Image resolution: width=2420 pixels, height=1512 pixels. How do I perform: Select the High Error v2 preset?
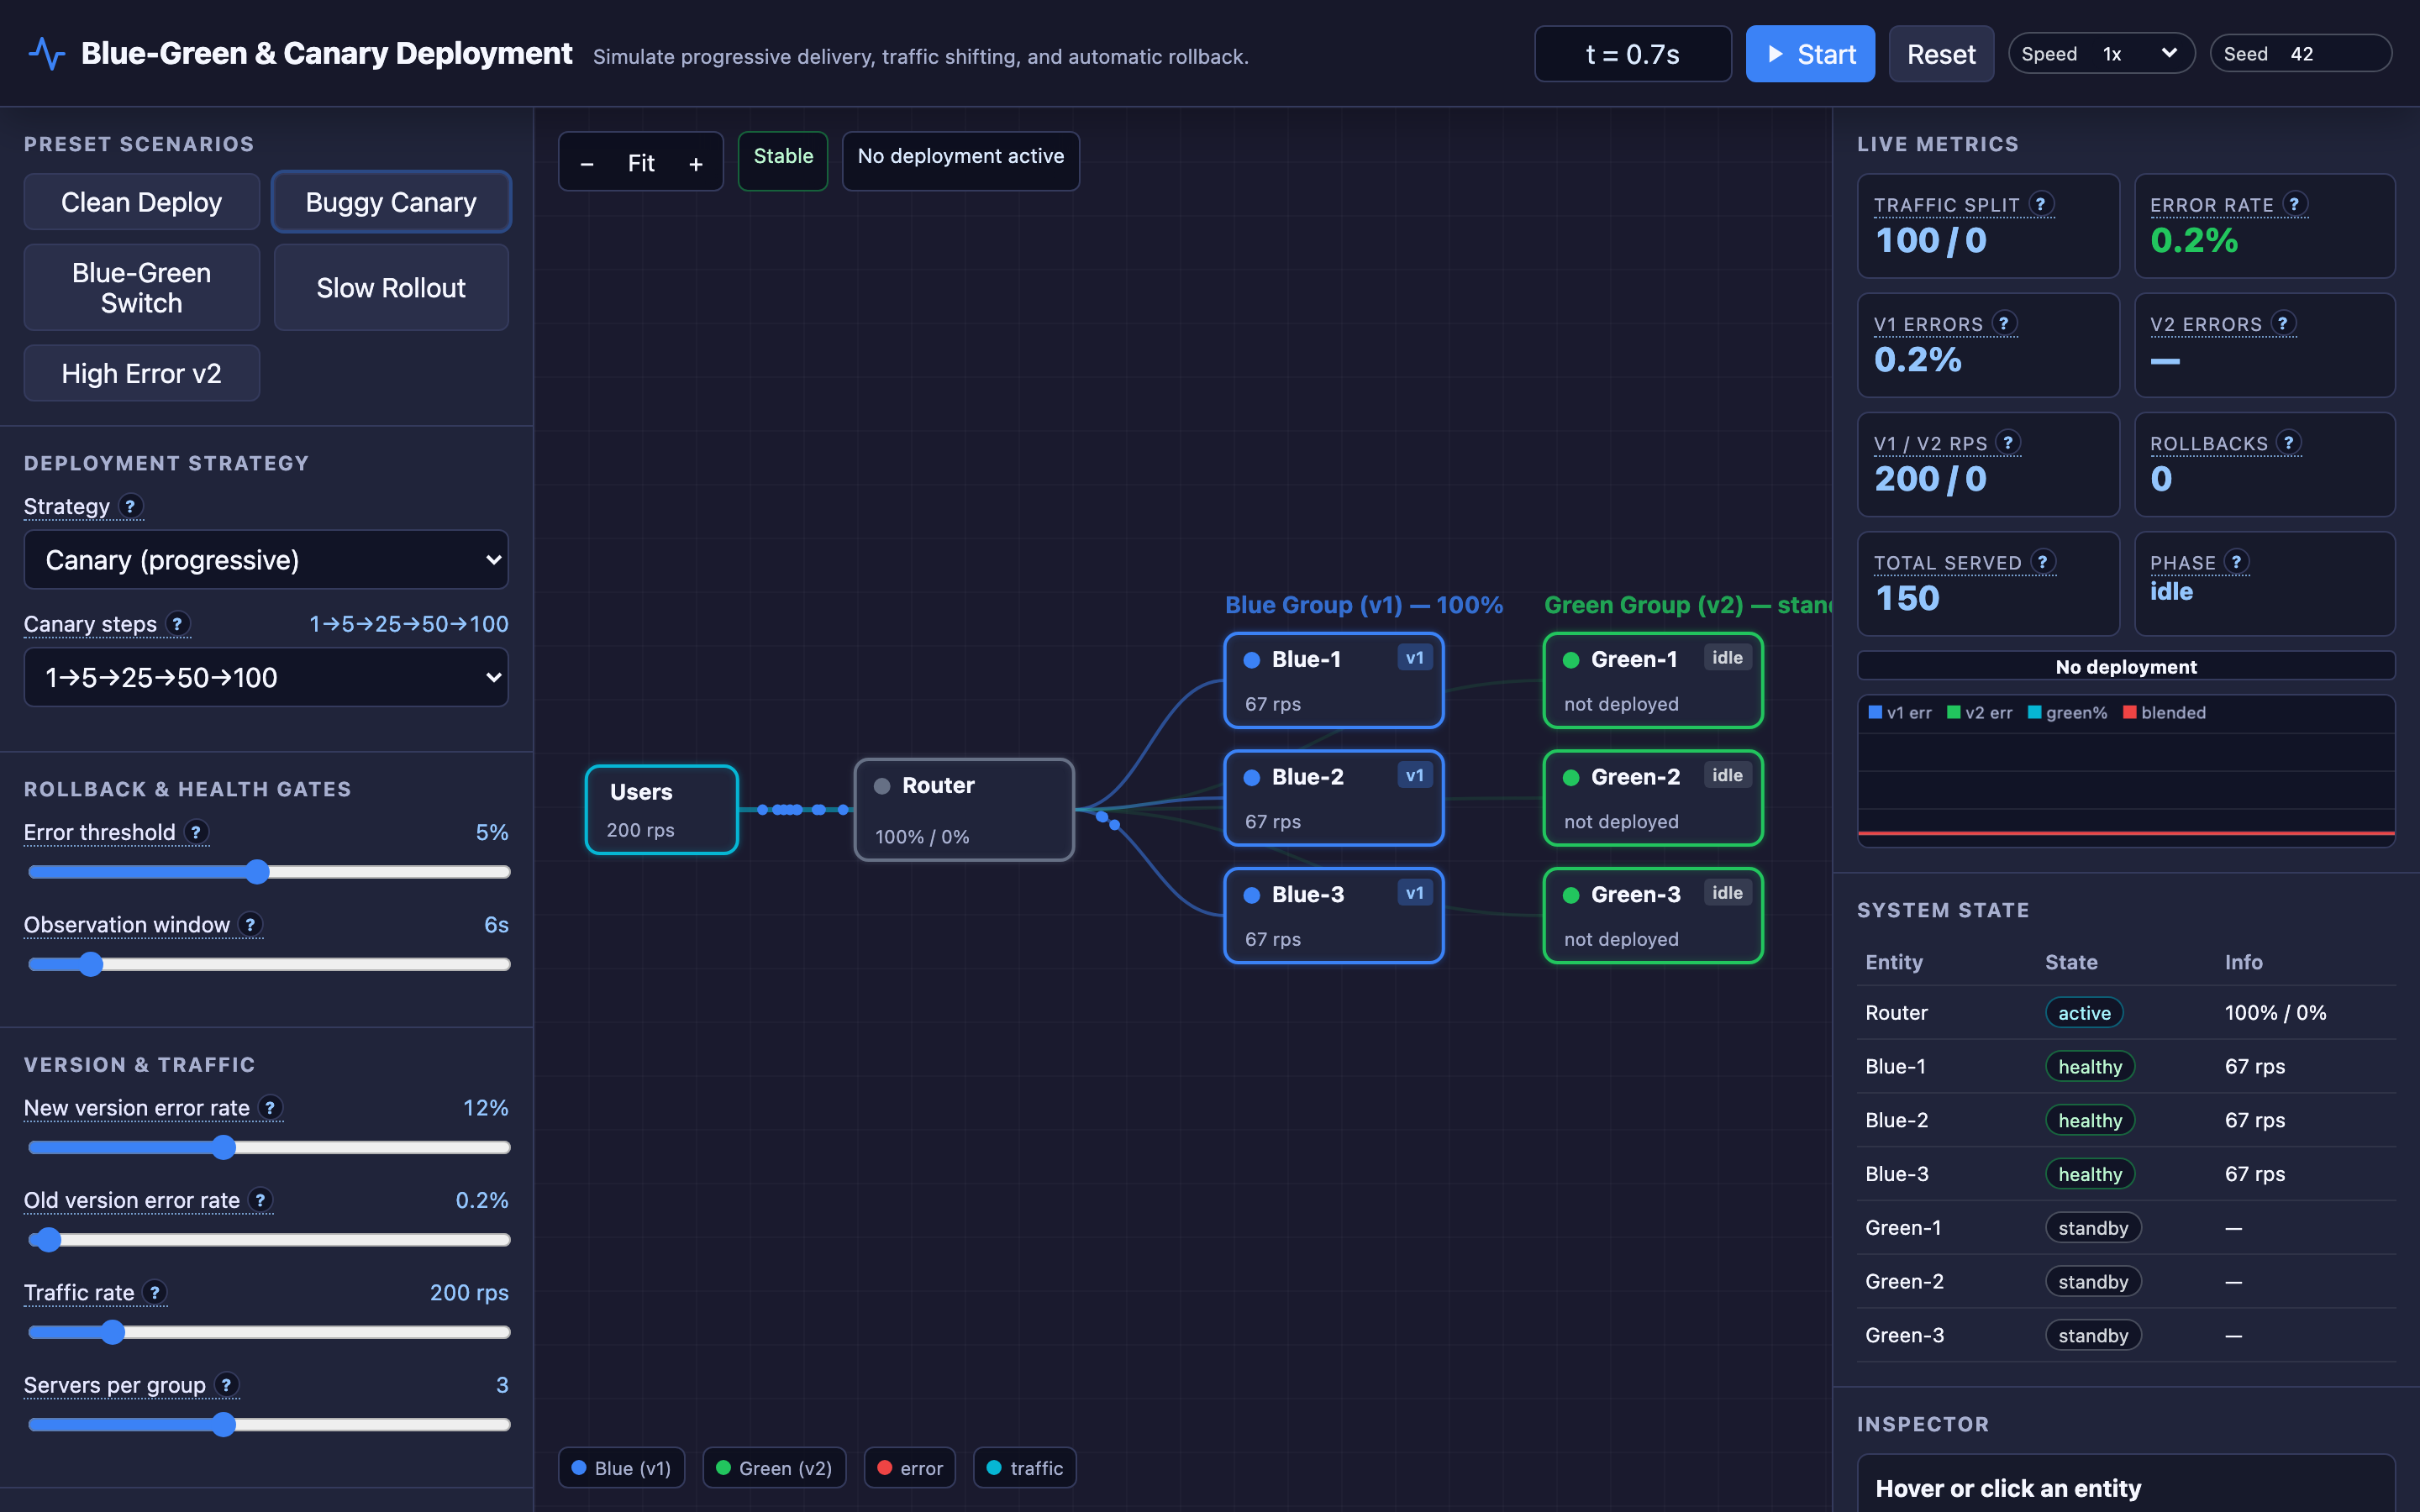142,373
